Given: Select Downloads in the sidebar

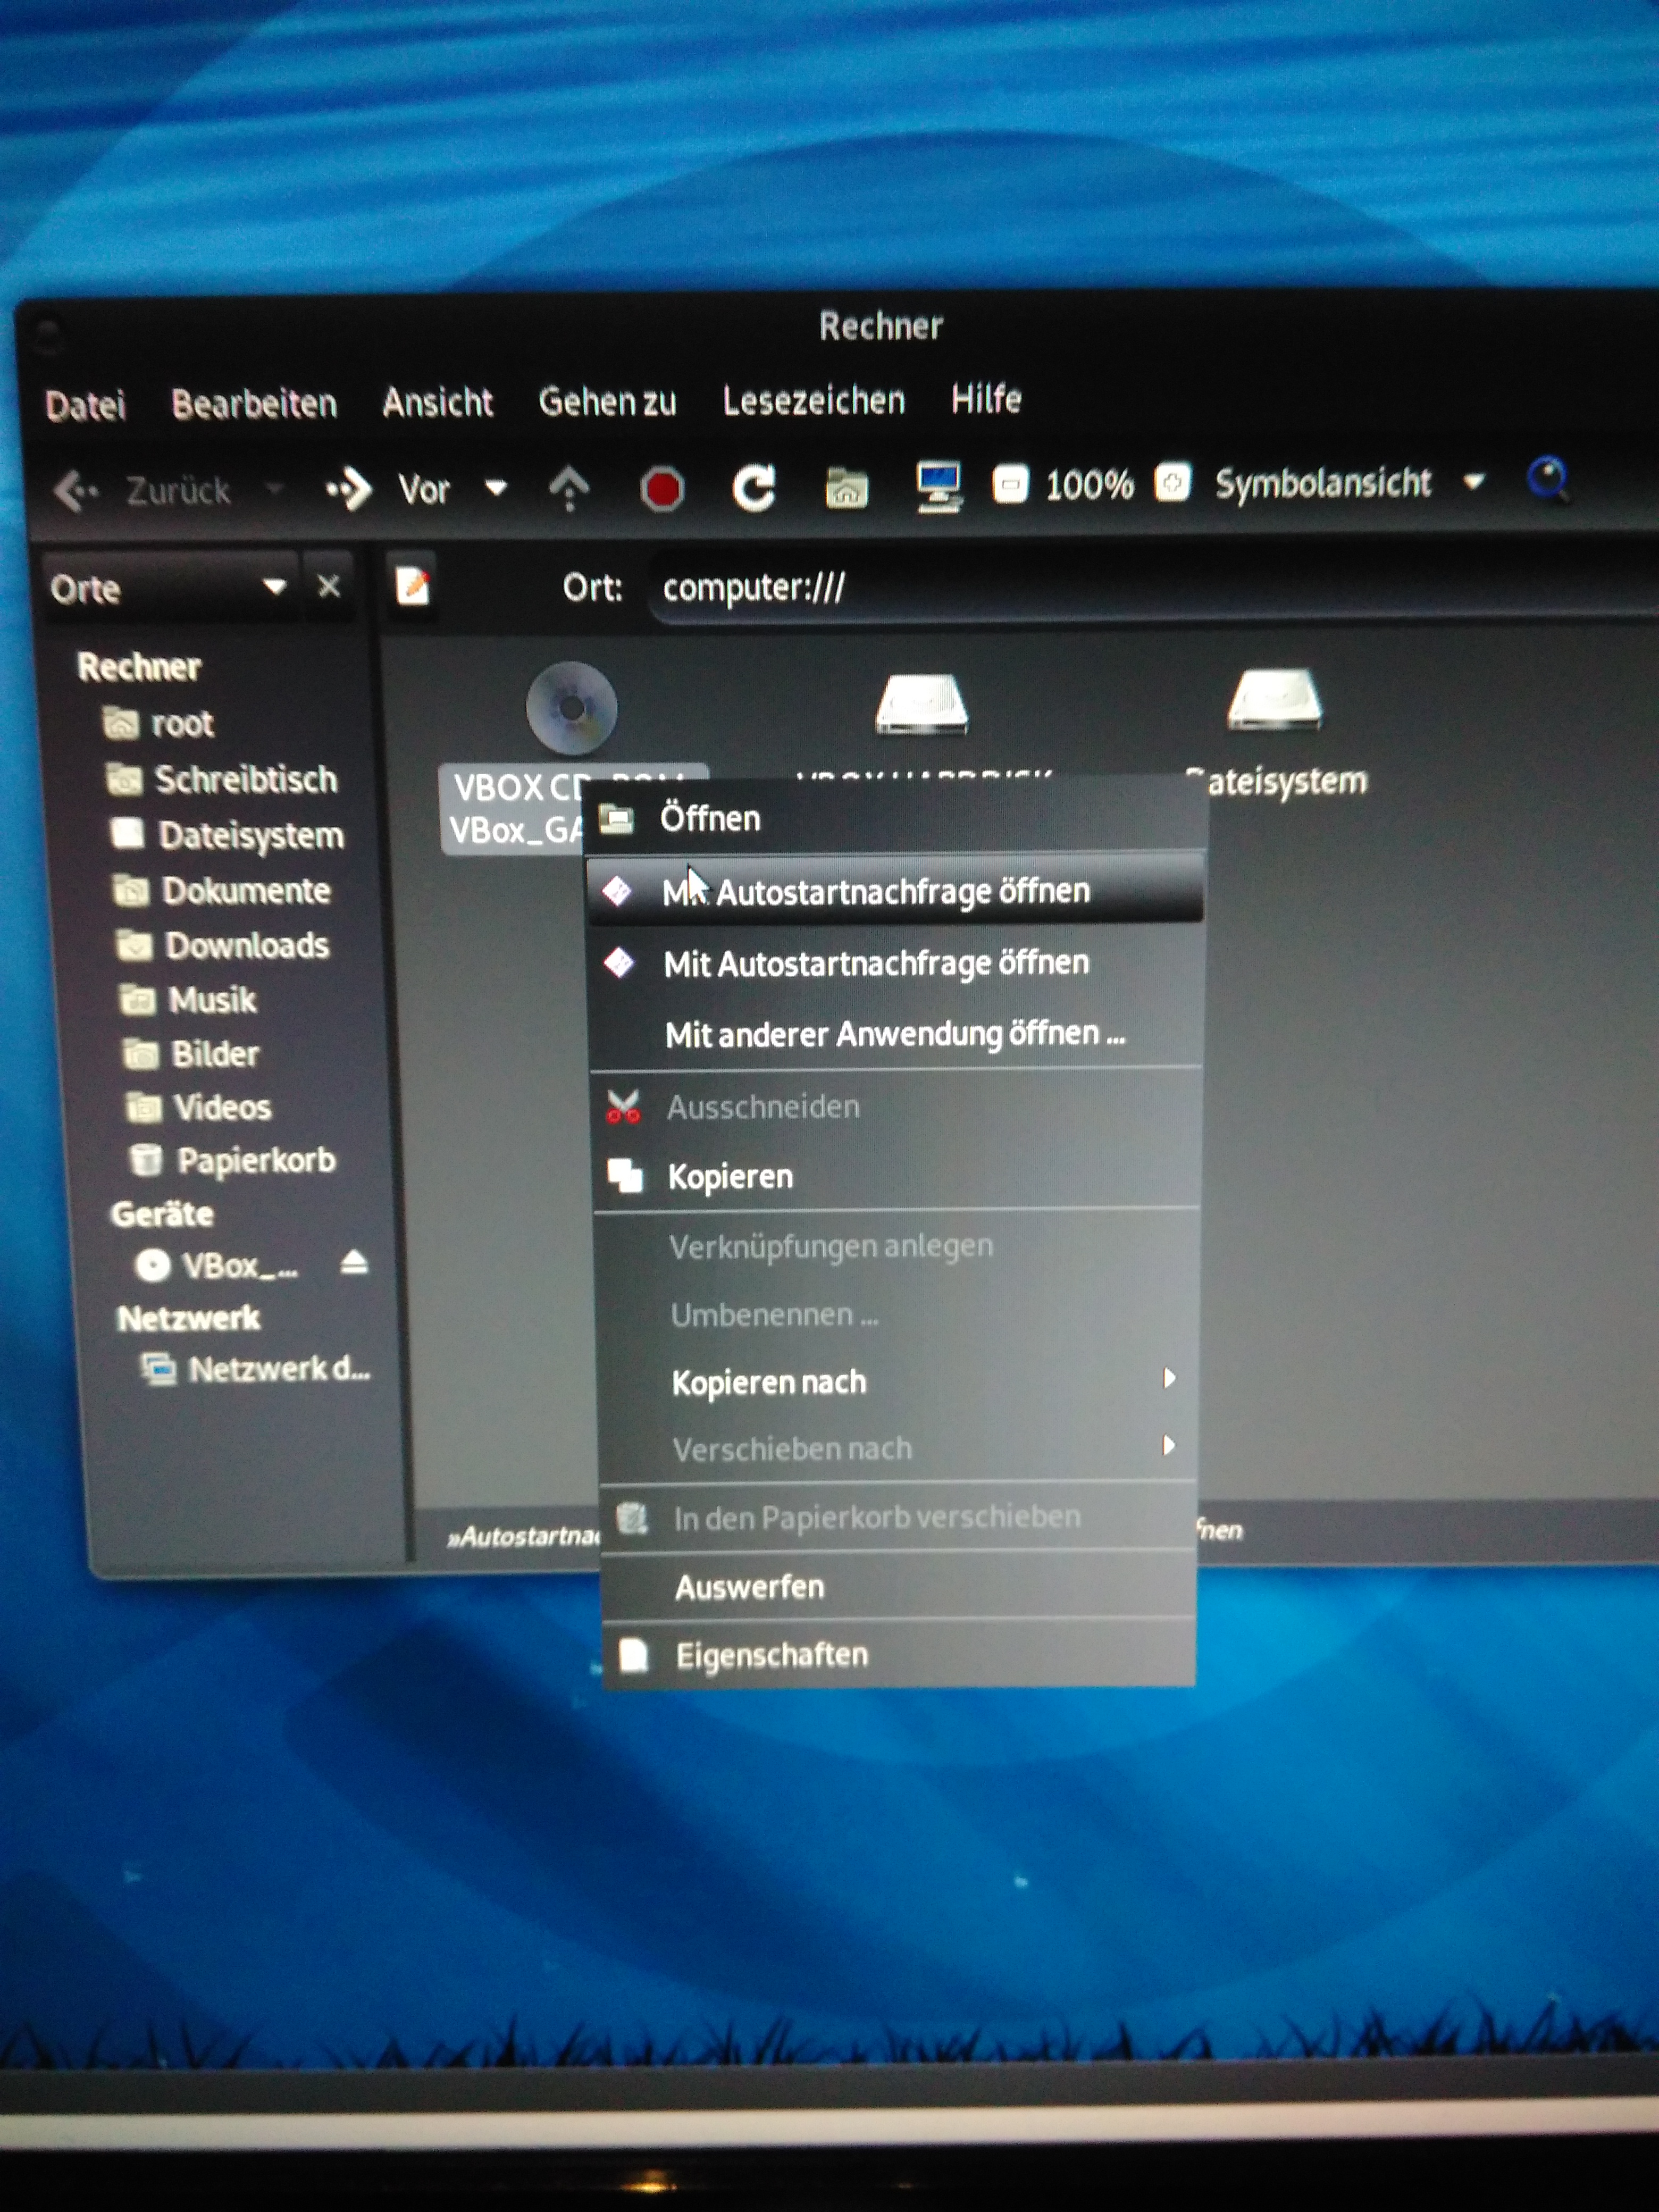Looking at the screenshot, I should pyautogui.click(x=246, y=945).
